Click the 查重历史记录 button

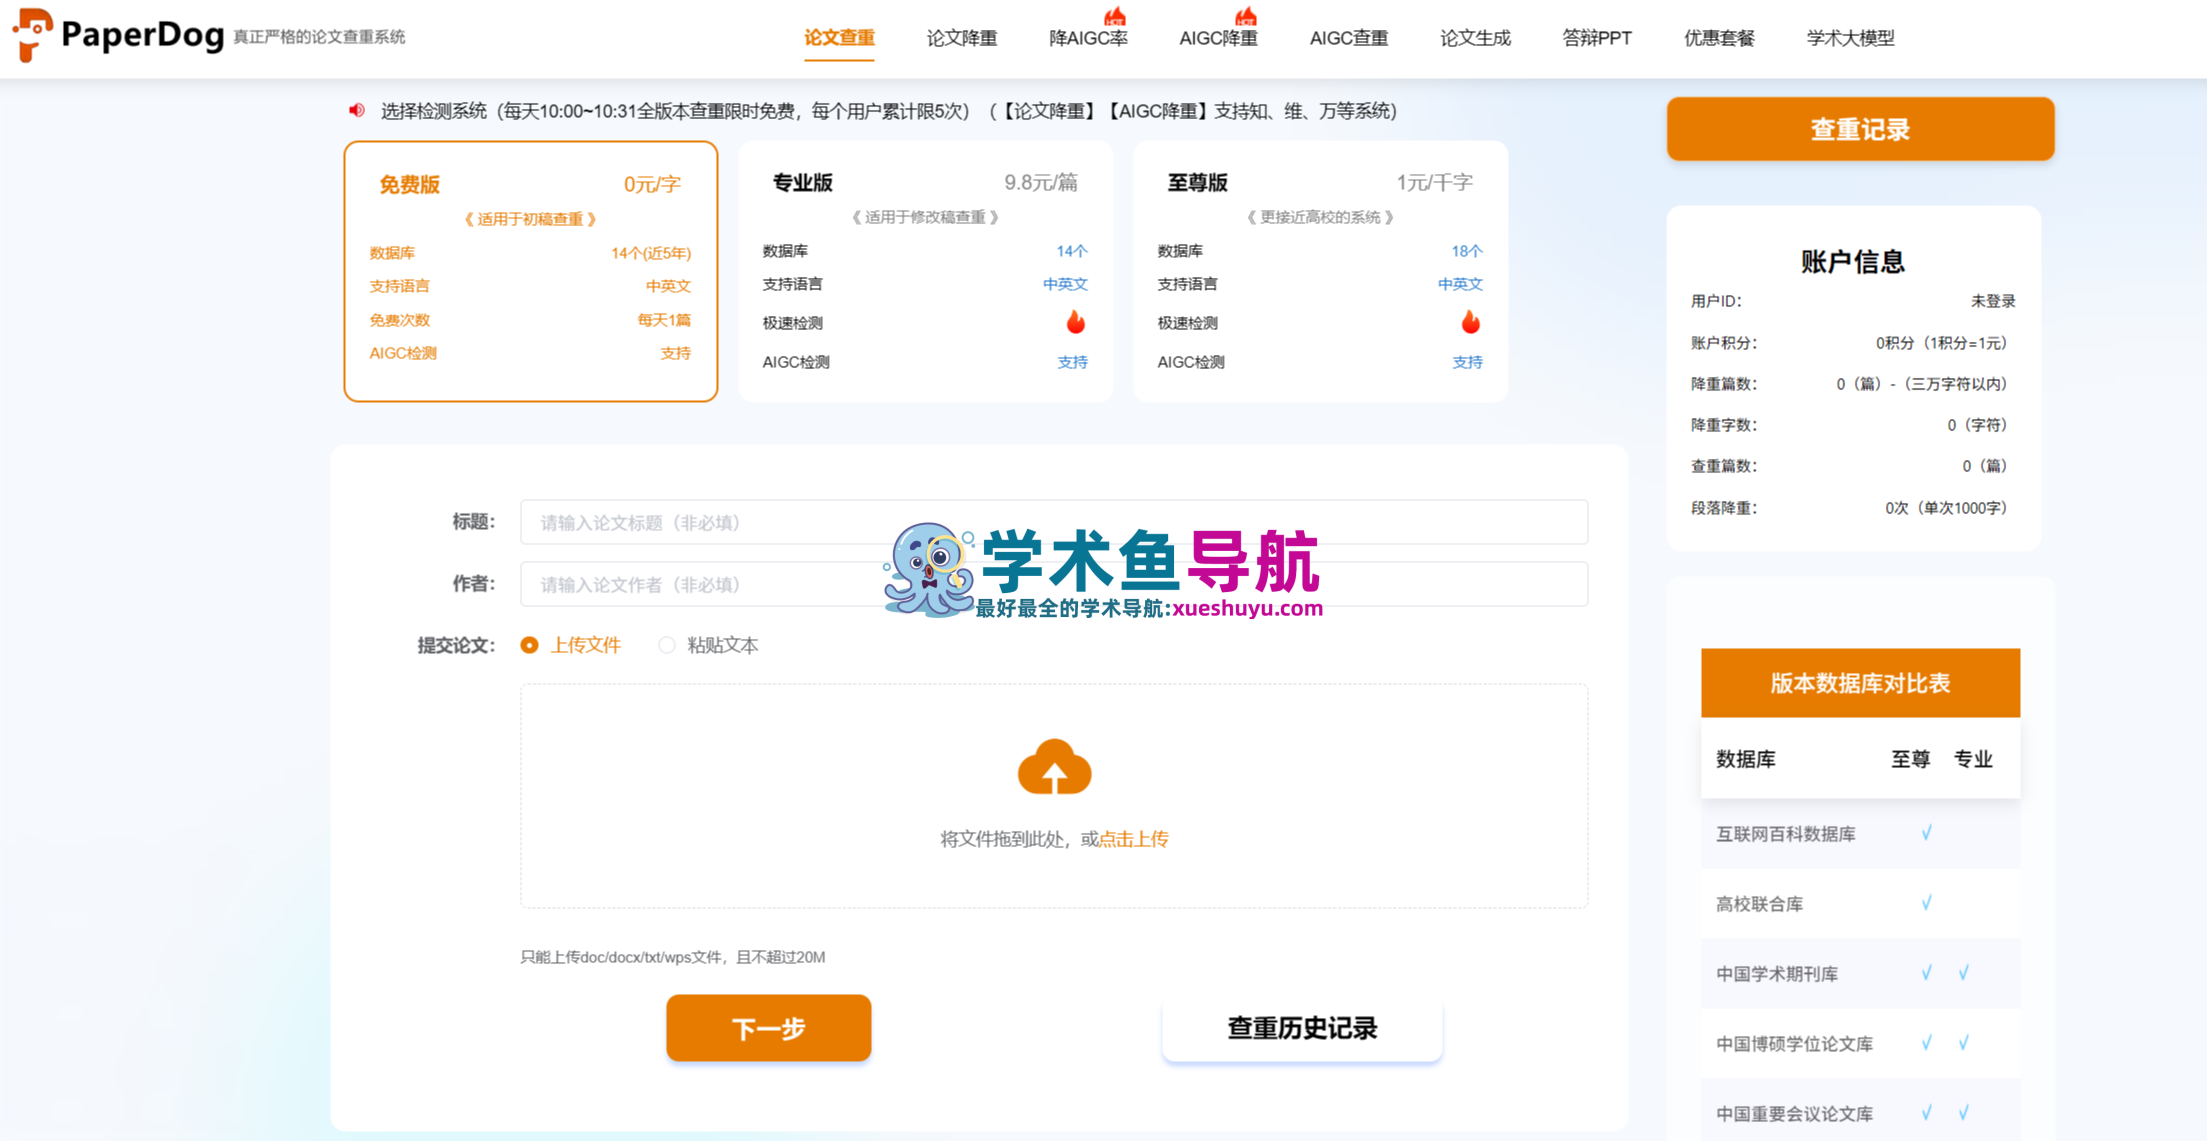(1302, 1028)
